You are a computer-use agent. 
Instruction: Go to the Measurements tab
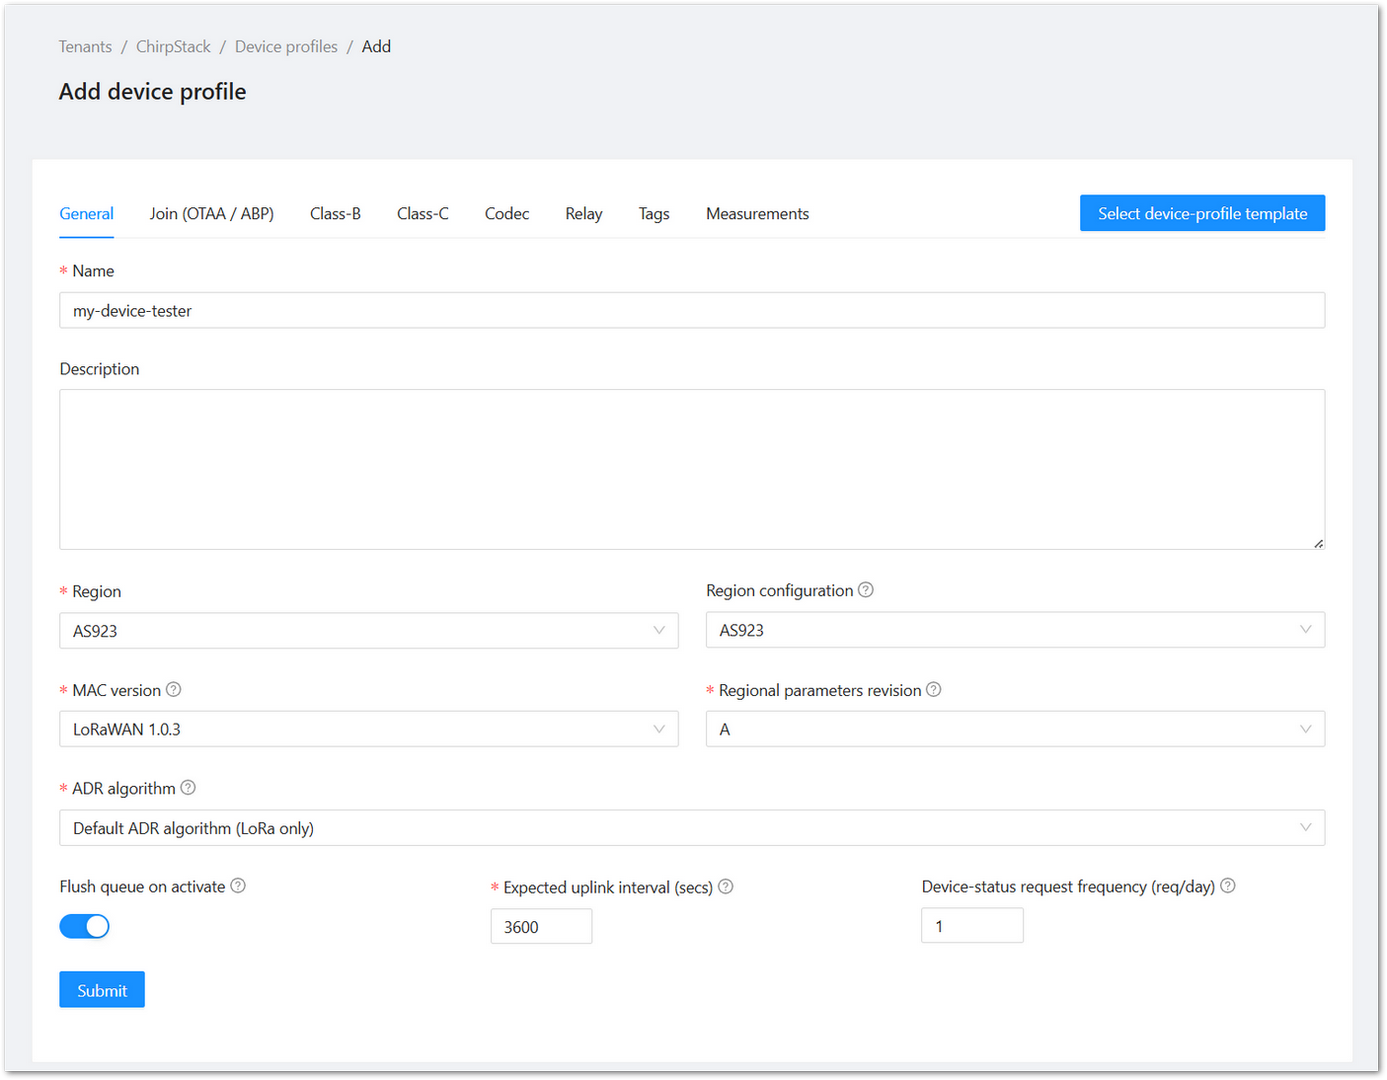tap(757, 213)
